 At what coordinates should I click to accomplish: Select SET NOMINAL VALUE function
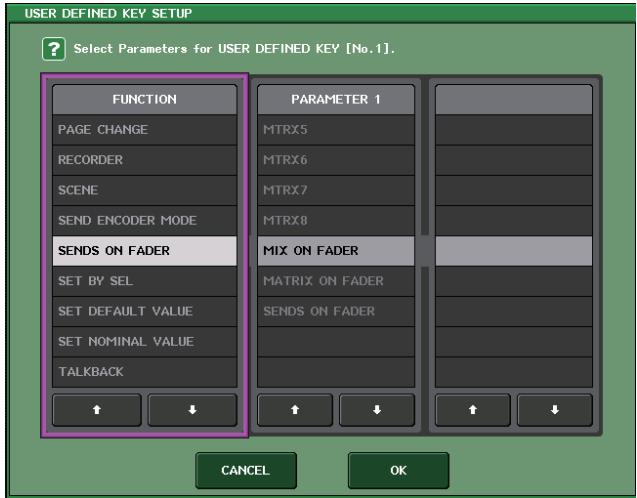[x=145, y=342]
